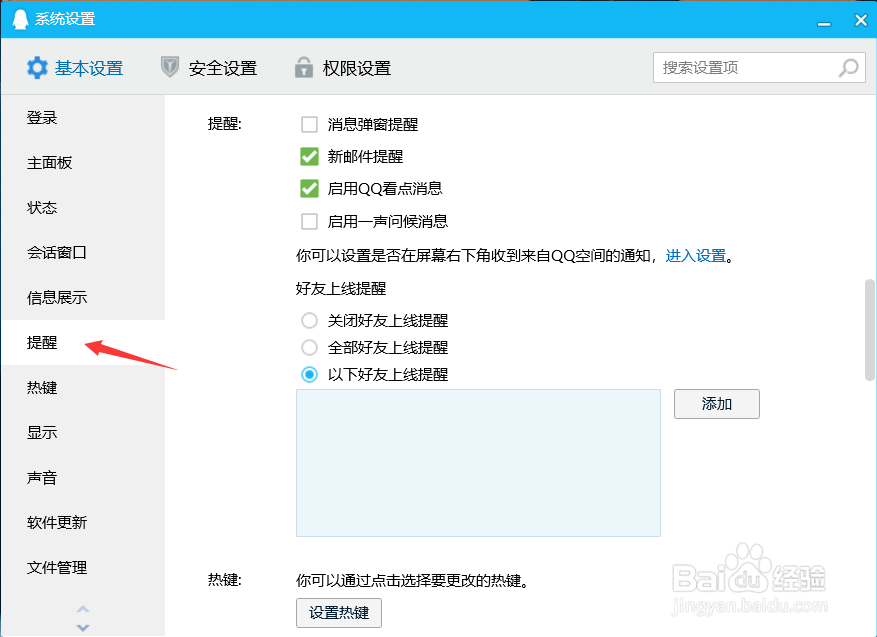Screen dimensions: 877x637
Task: Open 显示 section in sidebar
Action: (83, 432)
